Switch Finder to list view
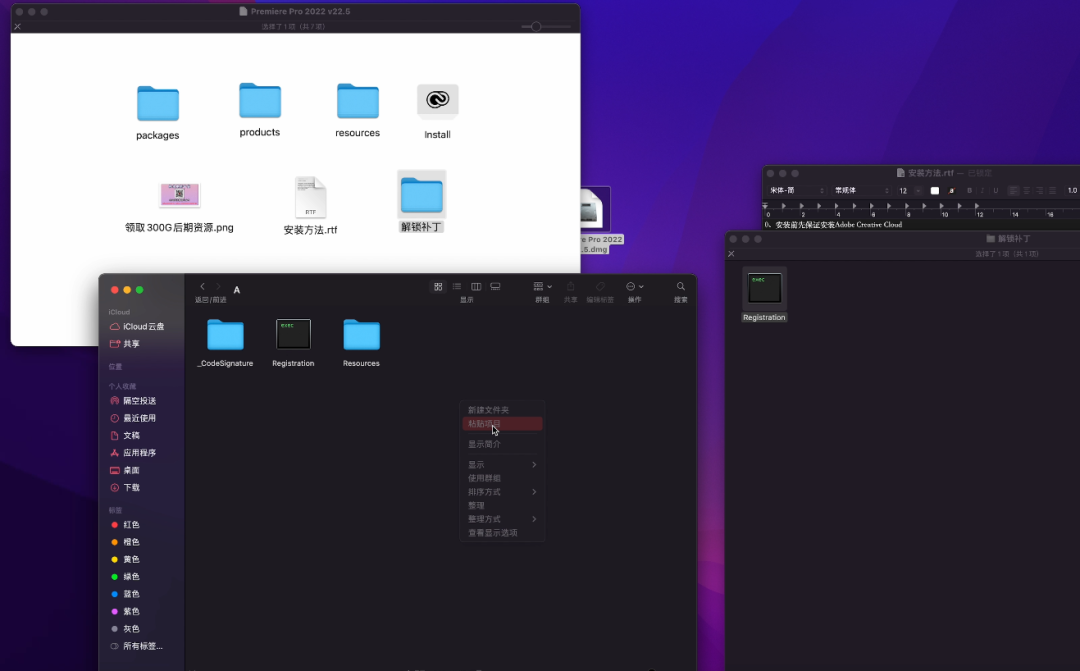Image resolution: width=1080 pixels, height=671 pixels. click(x=457, y=287)
